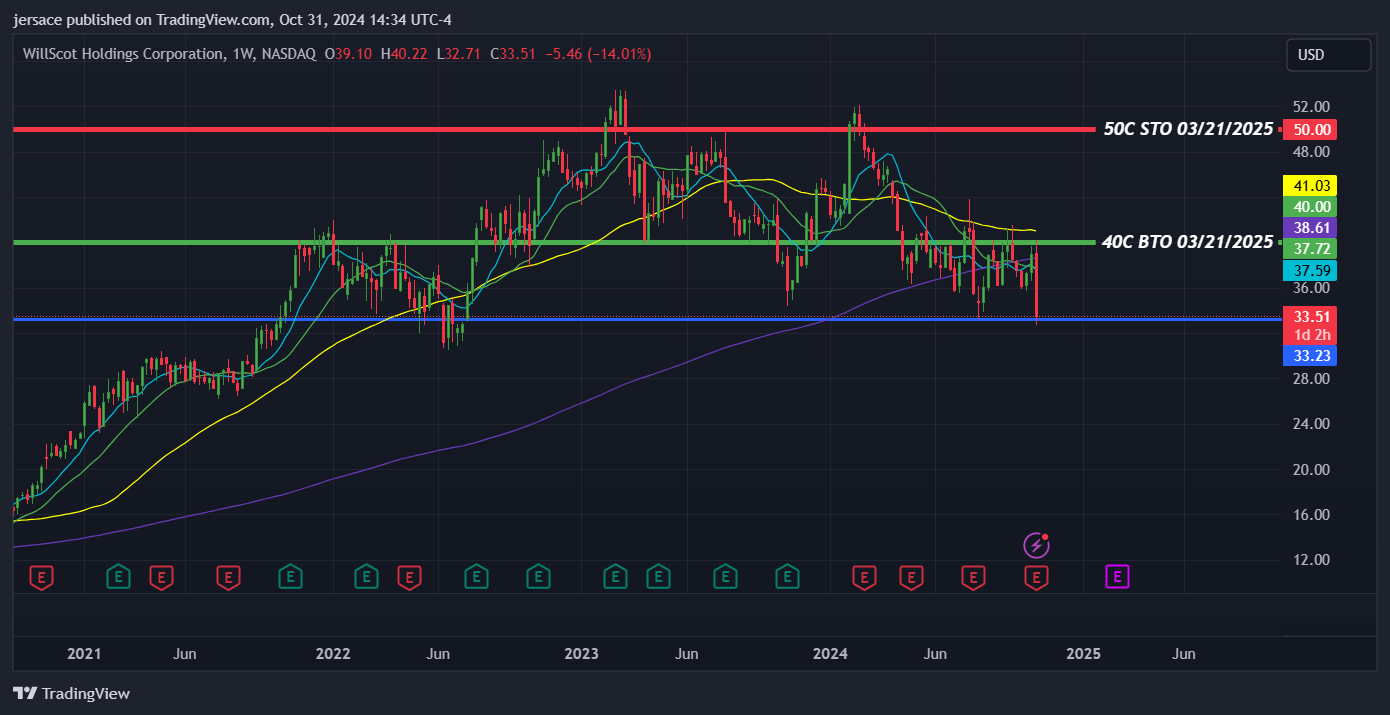
Task: Click the yellow 41.03 moving average label
Action: [1312, 186]
